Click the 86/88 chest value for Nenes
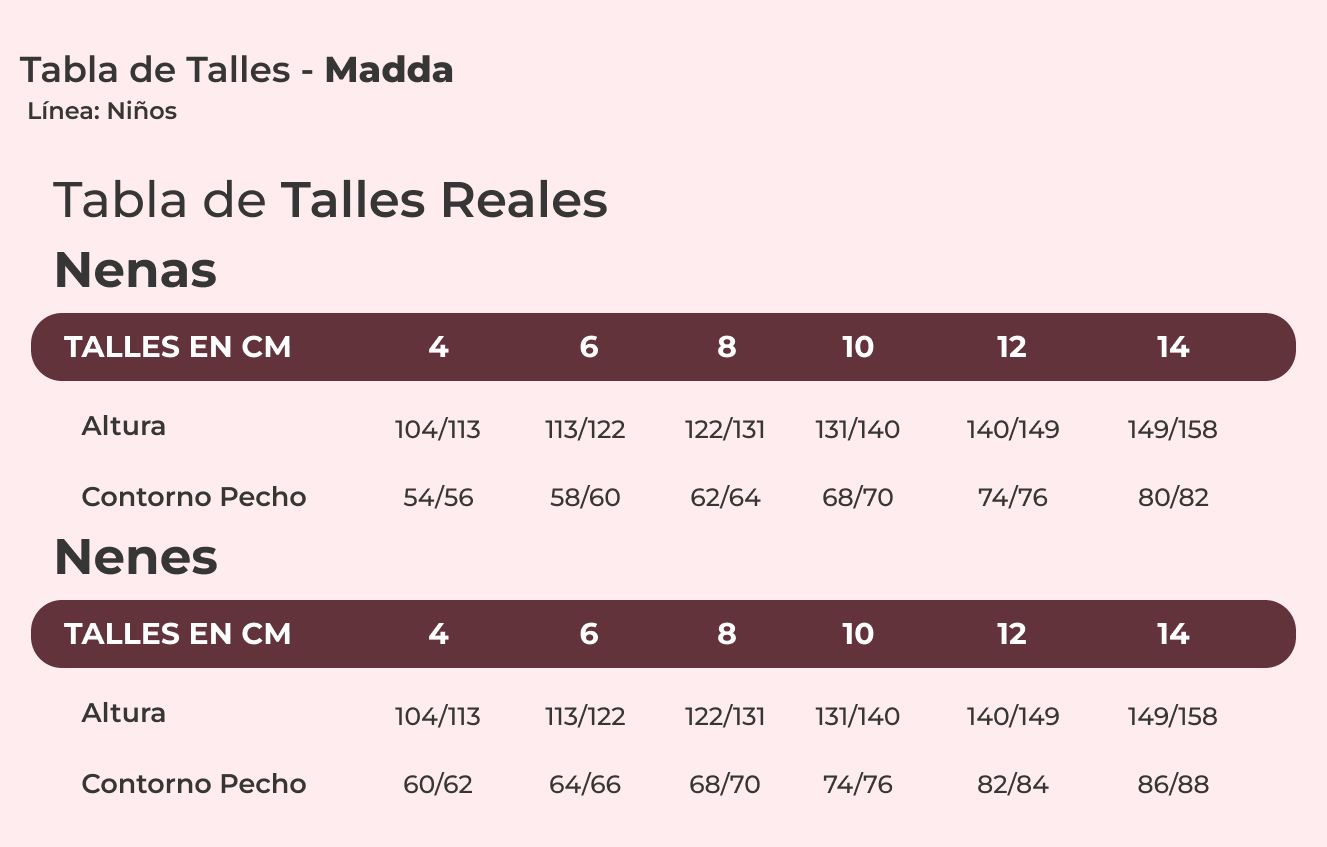Viewport: 1327px width, 847px height. (x=1173, y=785)
